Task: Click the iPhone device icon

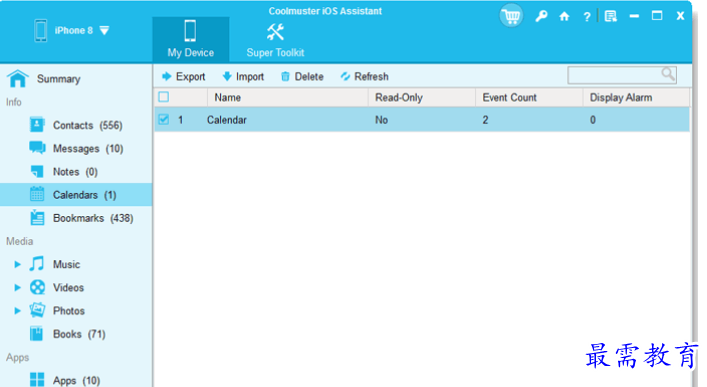Action: pos(41,31)
